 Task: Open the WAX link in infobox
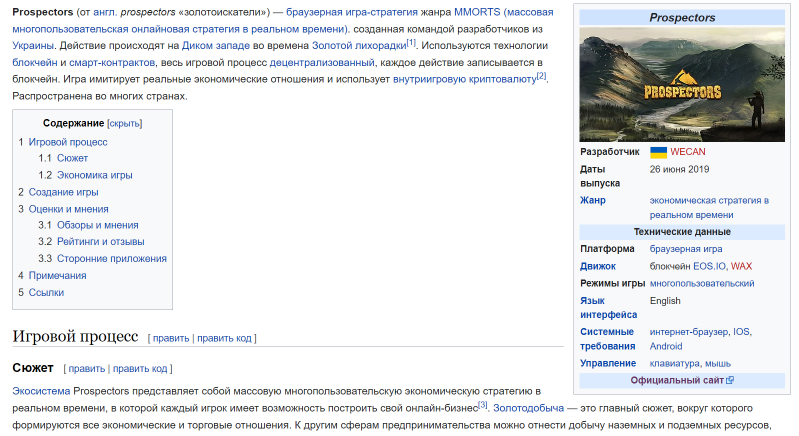pyautogui.click(x=741, y=266)
